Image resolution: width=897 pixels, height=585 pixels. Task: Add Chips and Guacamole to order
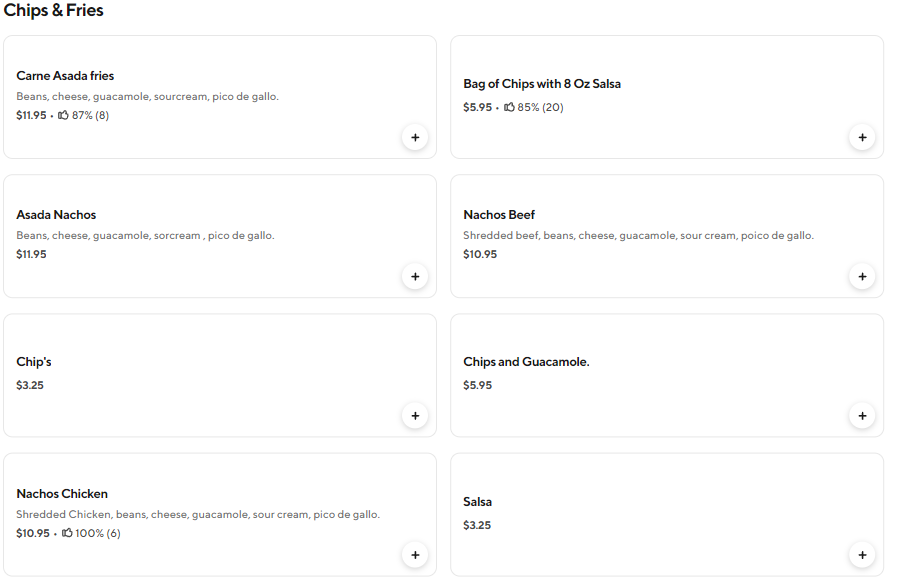862,415
